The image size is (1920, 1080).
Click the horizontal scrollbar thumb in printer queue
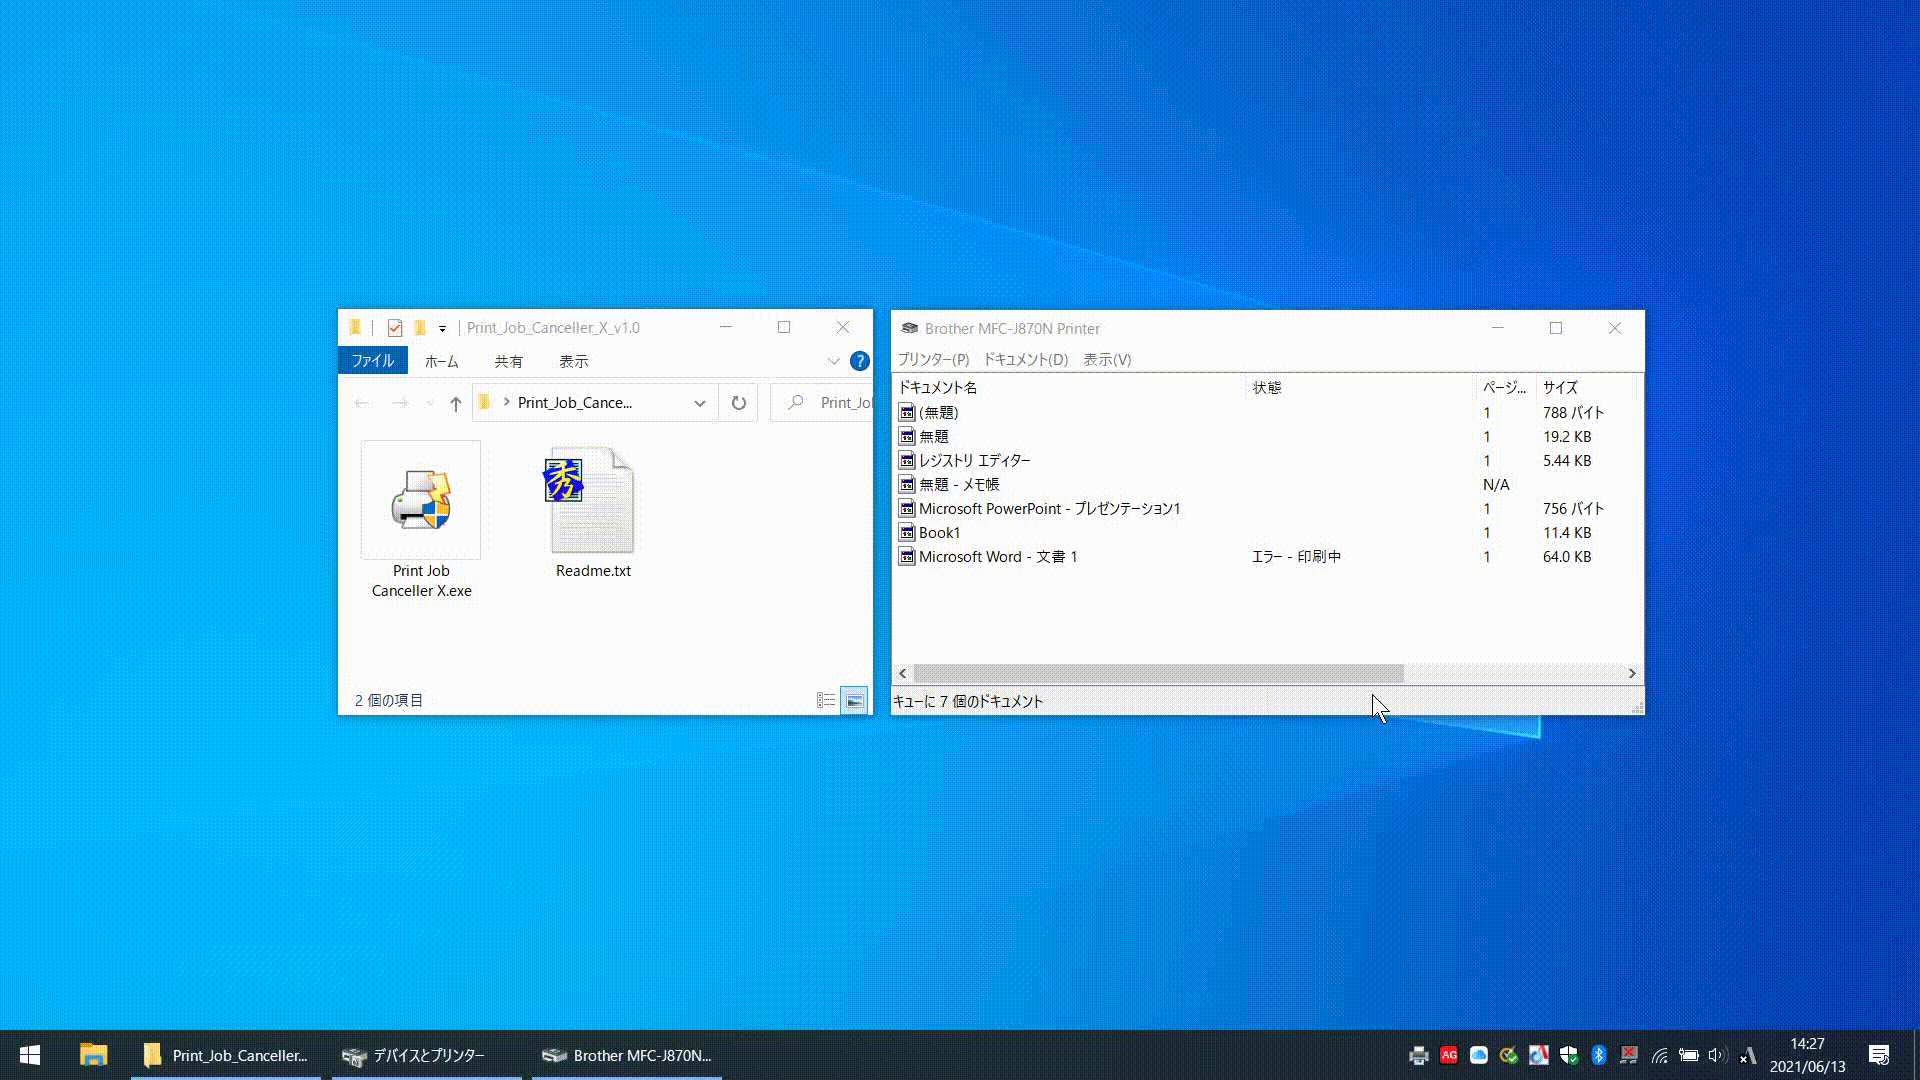(1158, 674)
